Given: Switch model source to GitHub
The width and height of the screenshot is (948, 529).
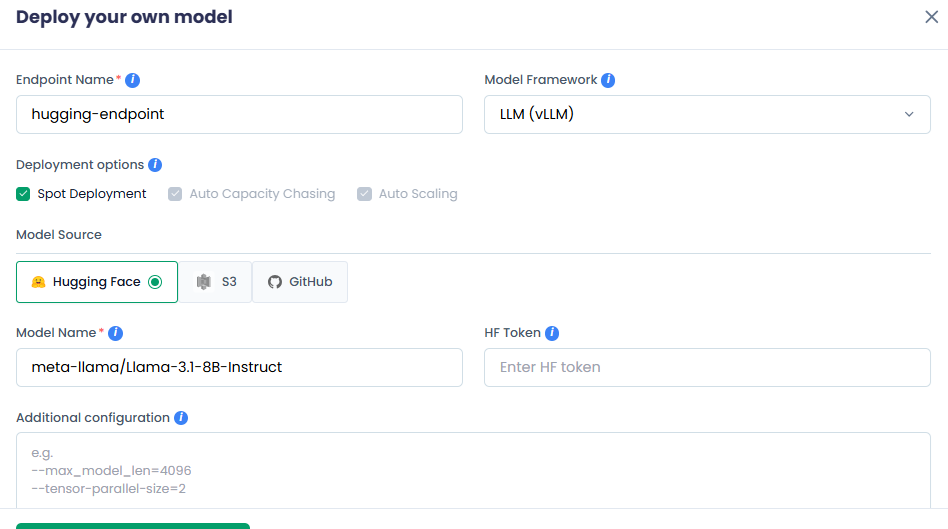Looking at the screenshot, I should pos(300,282).
